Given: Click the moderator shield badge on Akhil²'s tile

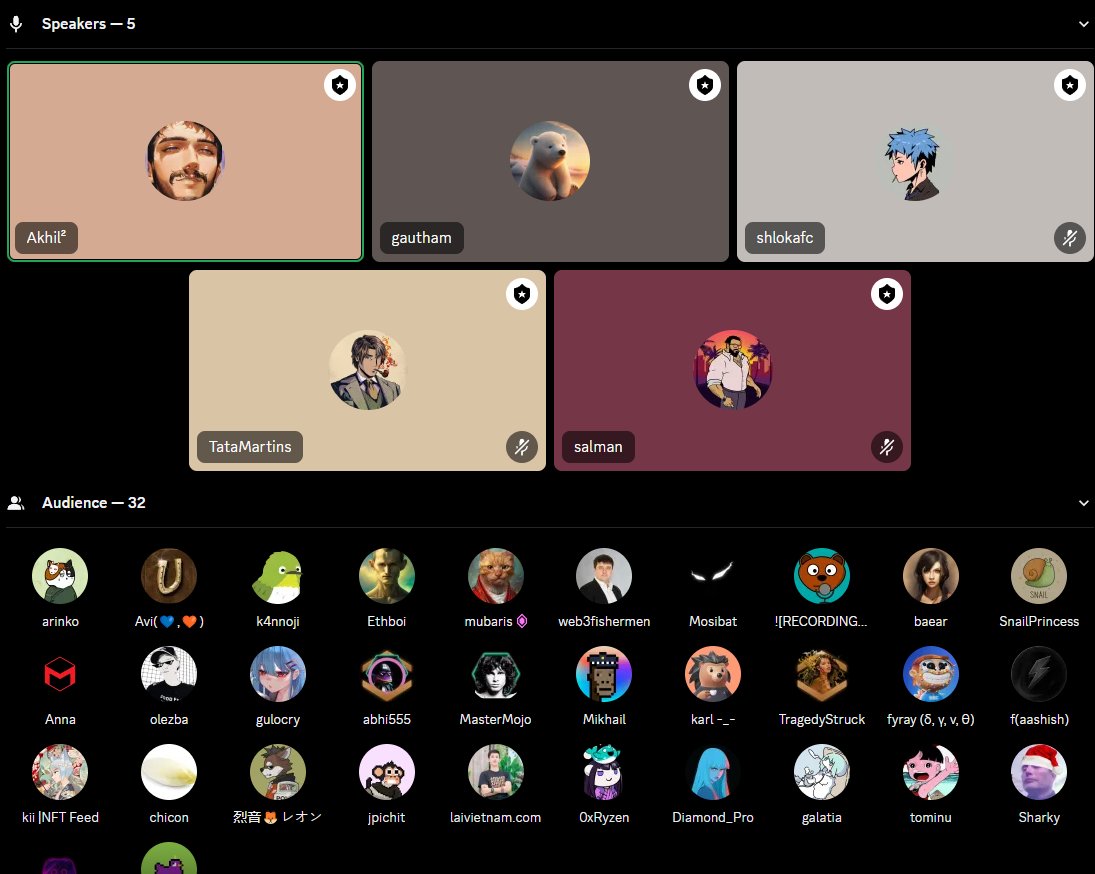Looking at the screenshot, I should click(340, 85).
